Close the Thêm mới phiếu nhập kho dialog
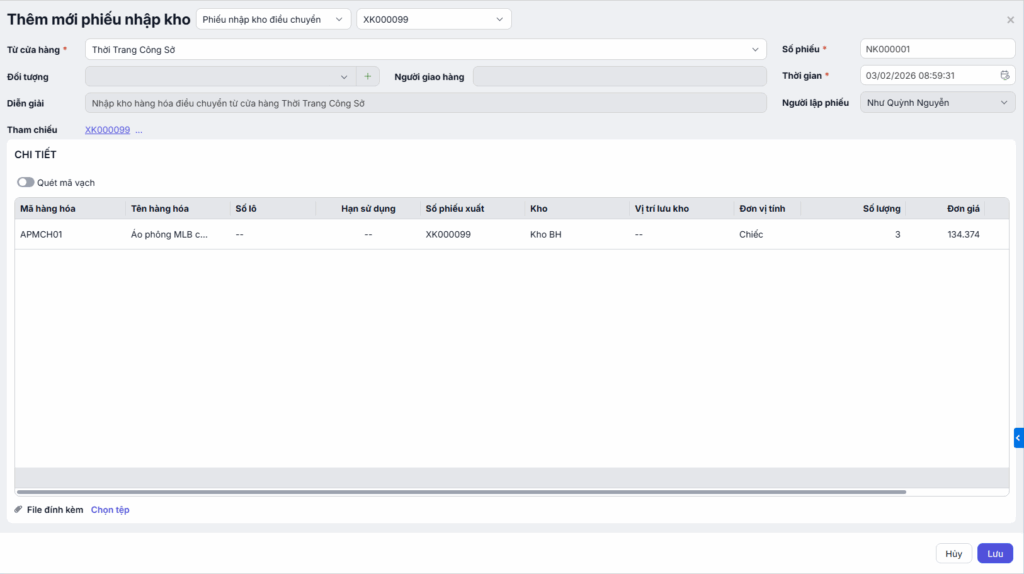The image size is (1024, 574). [x=1010, y=20]
